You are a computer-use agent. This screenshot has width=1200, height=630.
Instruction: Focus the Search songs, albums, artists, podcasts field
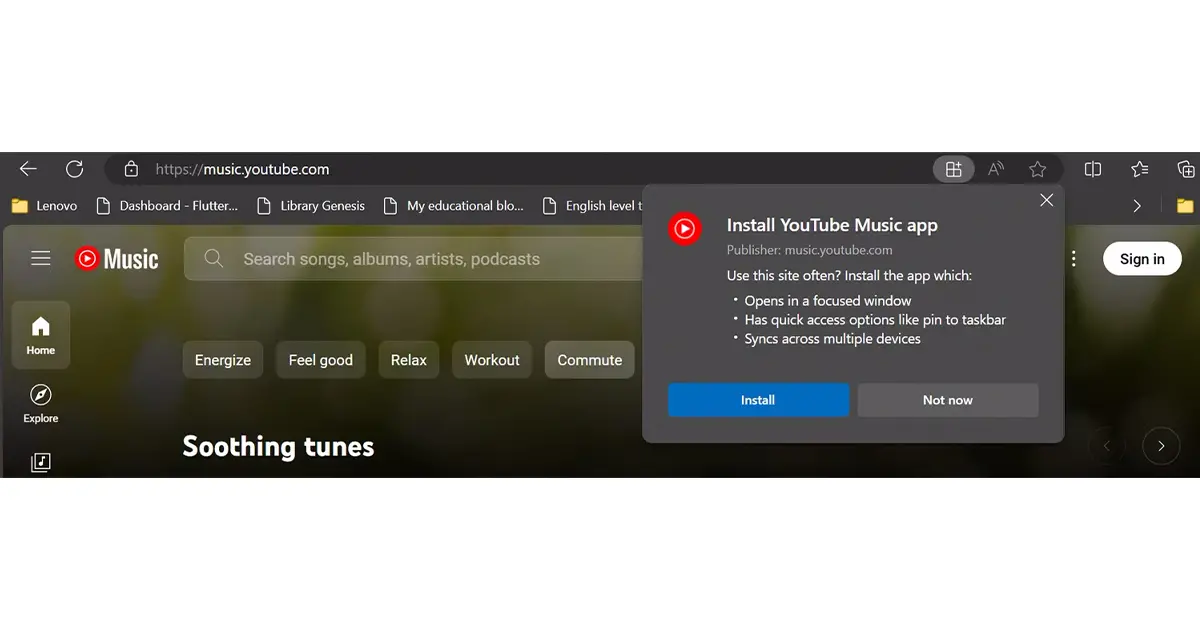[x=413, y=259]
